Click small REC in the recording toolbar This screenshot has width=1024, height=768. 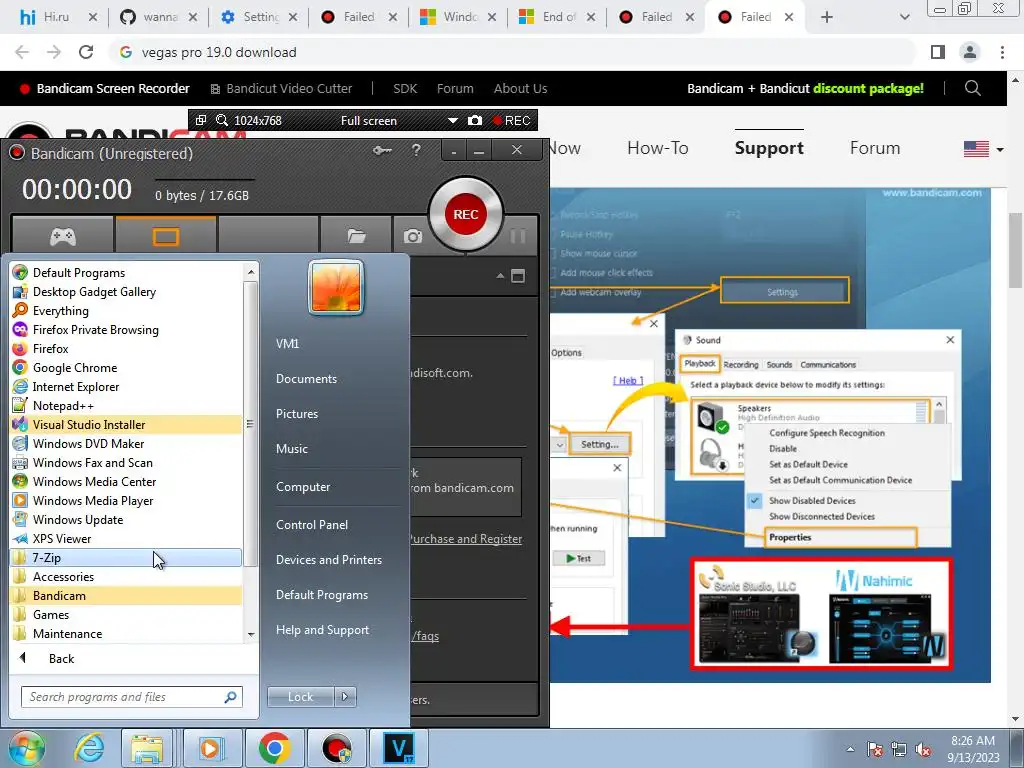pyautogui.click(x=512, y=120)
